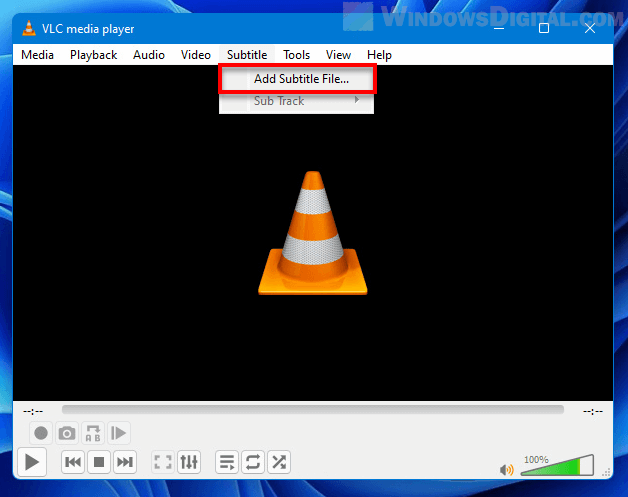This screenshot has width=628, height=497.
Task: Toggle loop repeat mode
Action: (x=253, y=462)
